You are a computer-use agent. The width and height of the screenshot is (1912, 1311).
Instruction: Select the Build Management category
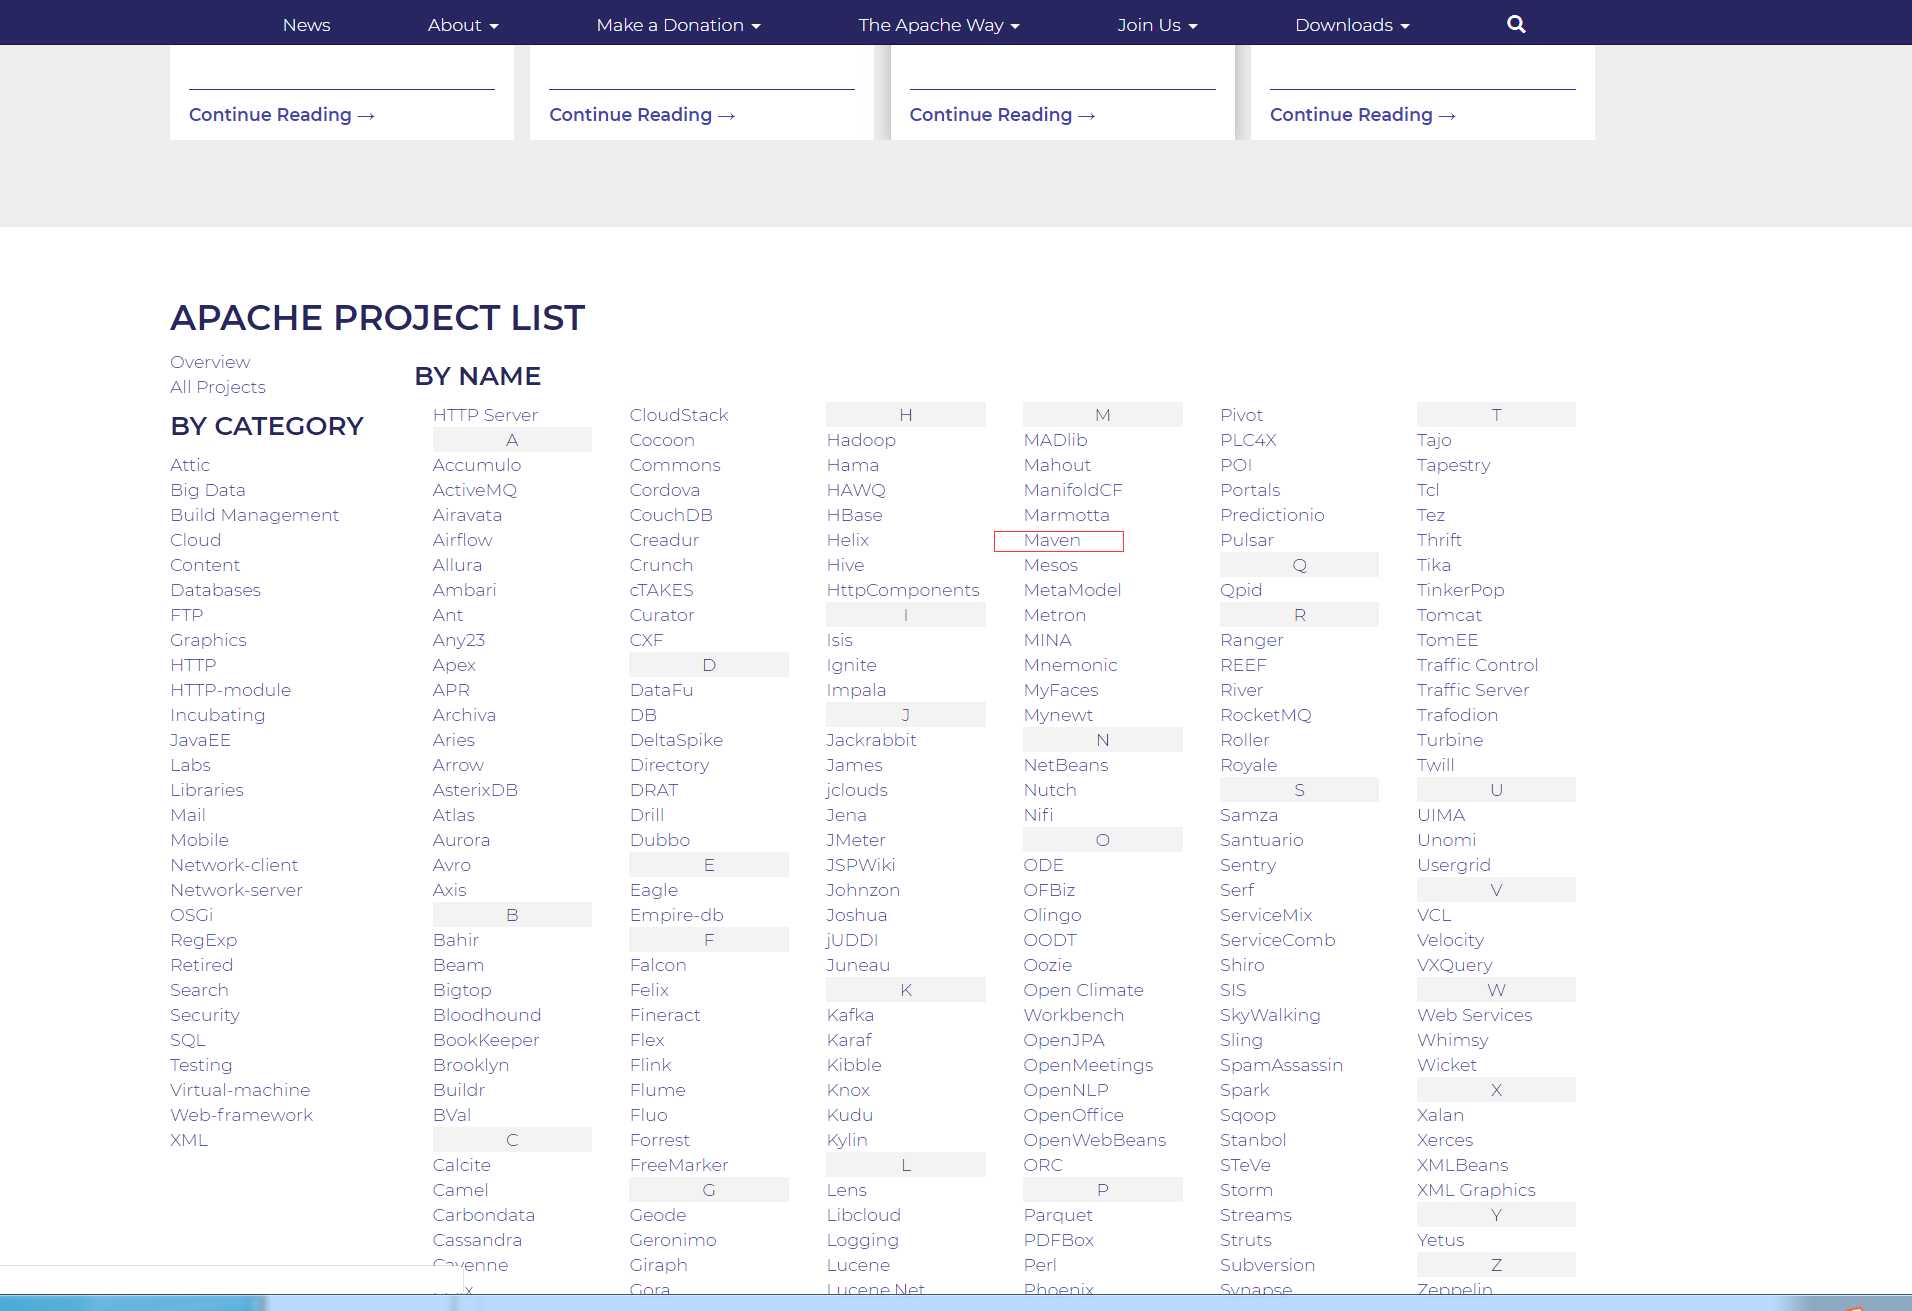coord(255,515)
